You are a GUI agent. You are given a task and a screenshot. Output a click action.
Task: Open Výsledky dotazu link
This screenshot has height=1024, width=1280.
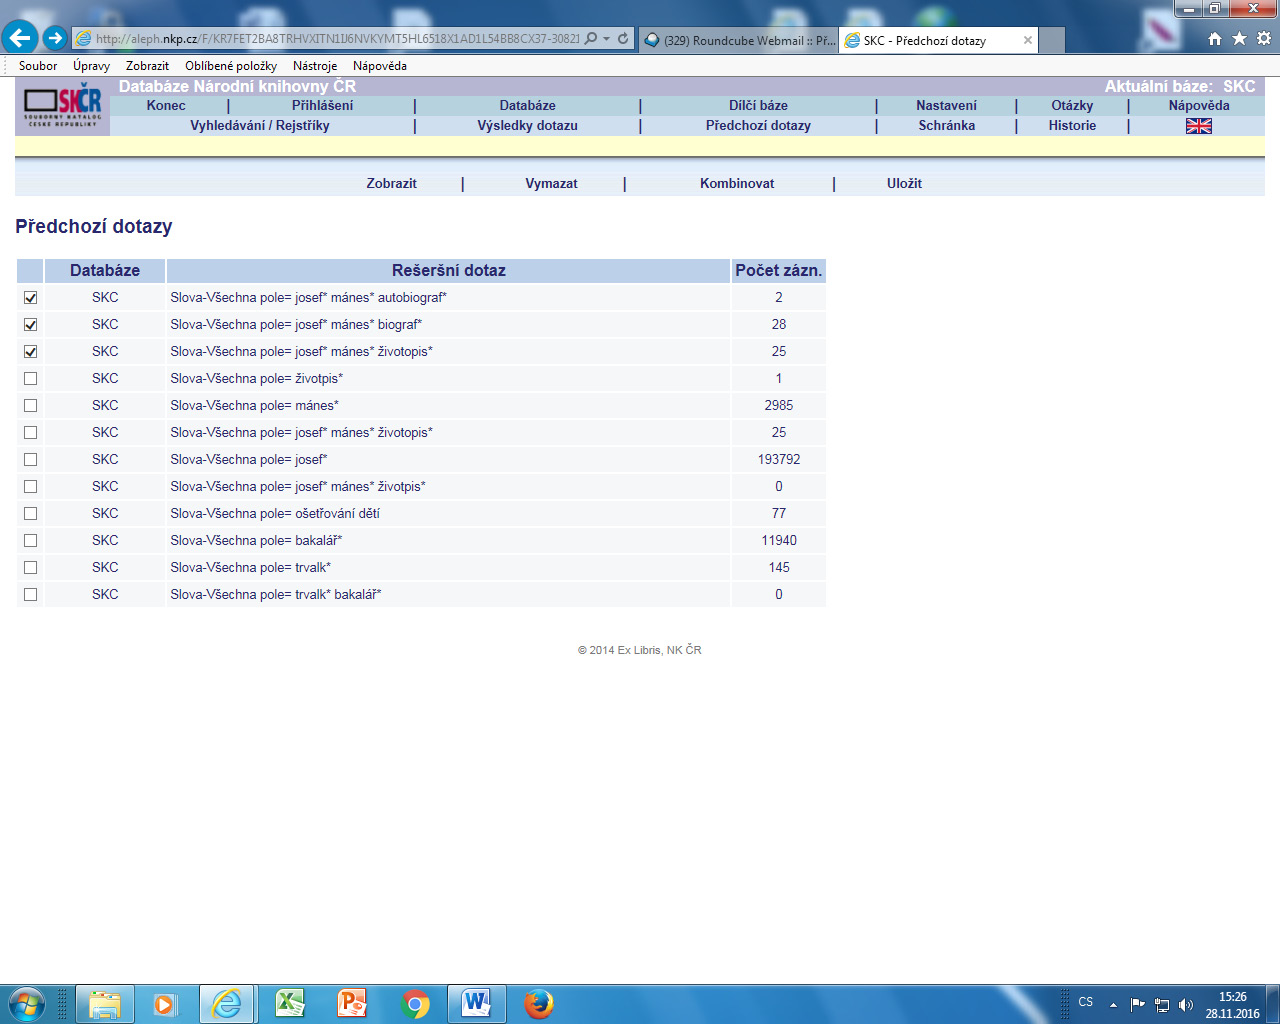527,125
